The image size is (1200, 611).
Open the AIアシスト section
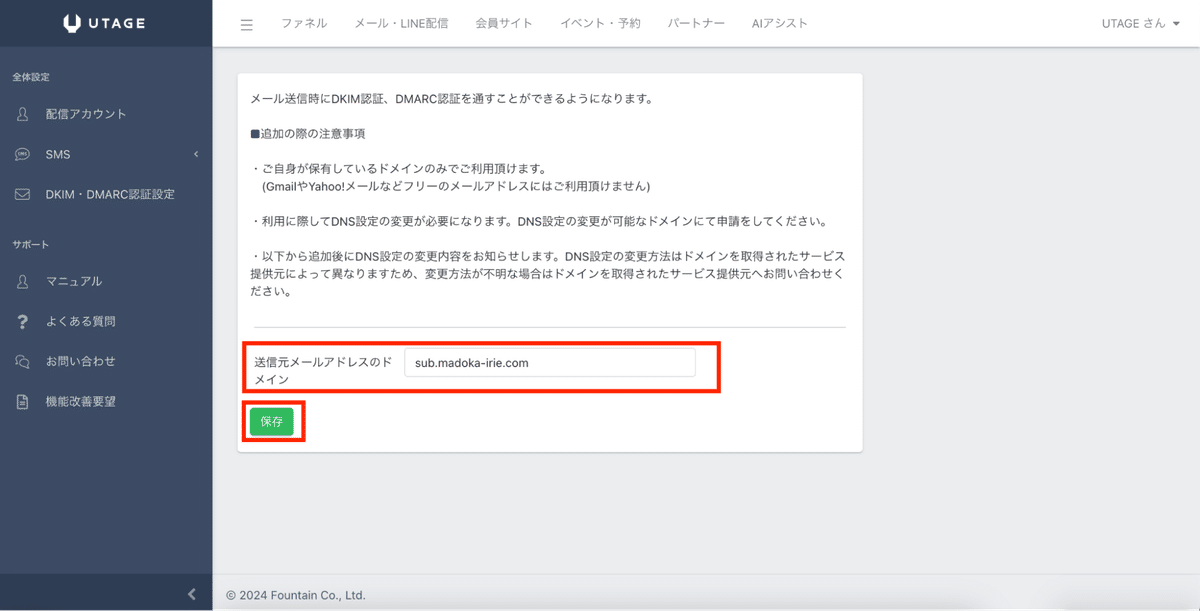click(x=780, y=23)
